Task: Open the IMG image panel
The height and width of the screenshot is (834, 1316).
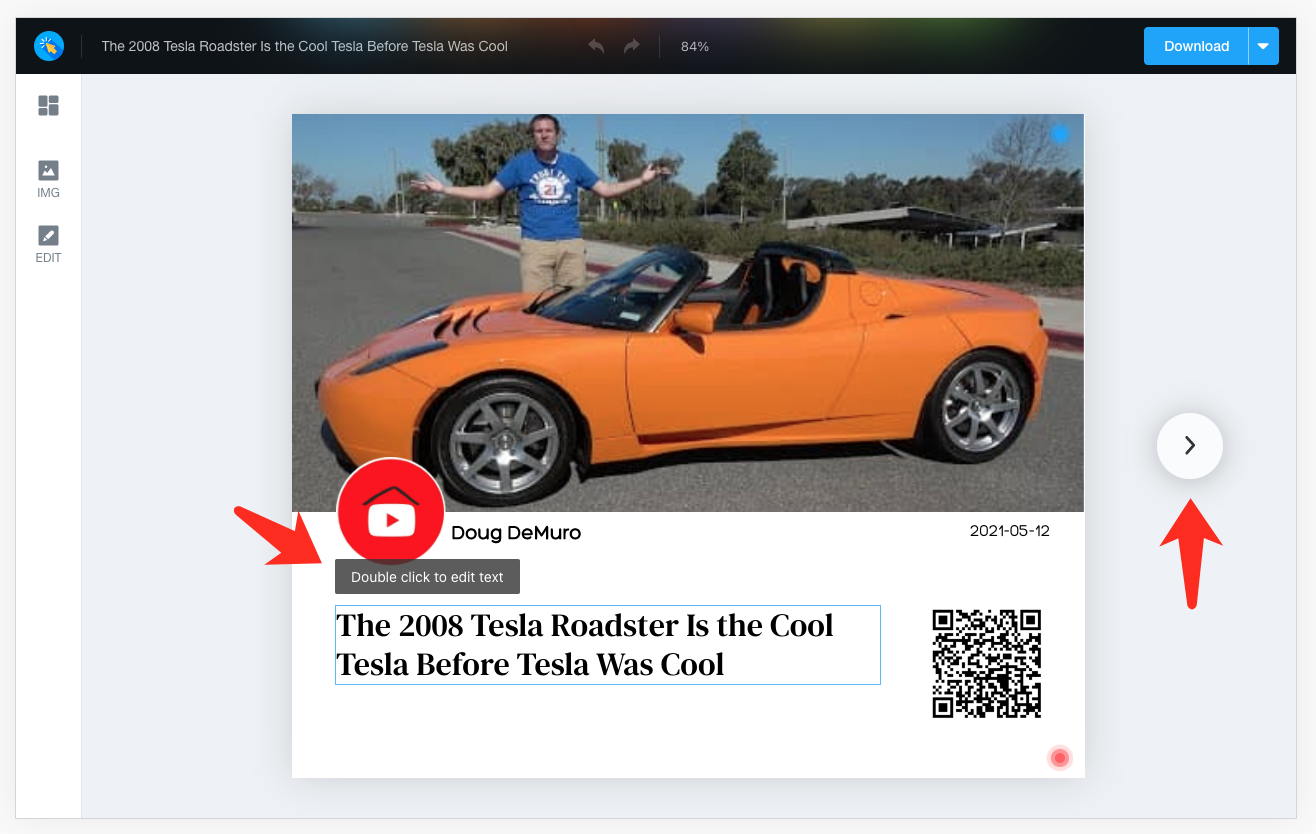Action: (x=48, y=179)
